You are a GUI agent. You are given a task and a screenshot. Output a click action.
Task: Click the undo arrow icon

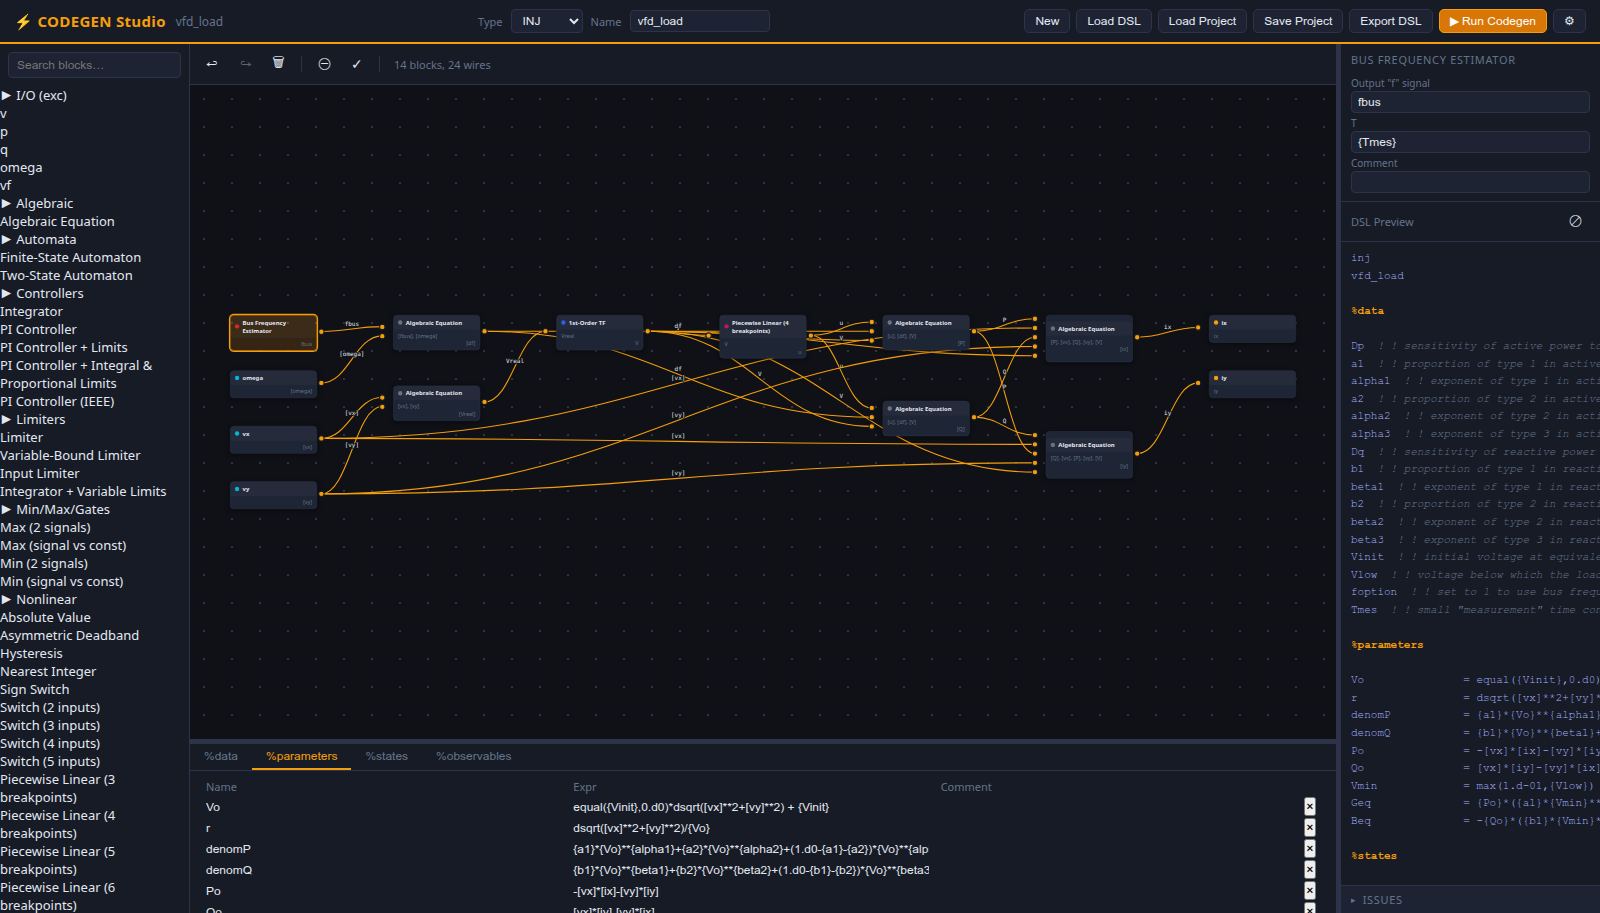212,64
